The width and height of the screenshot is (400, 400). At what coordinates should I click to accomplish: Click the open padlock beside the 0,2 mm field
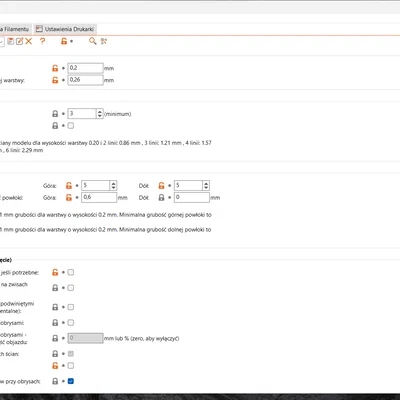click(x=55, y=68)
